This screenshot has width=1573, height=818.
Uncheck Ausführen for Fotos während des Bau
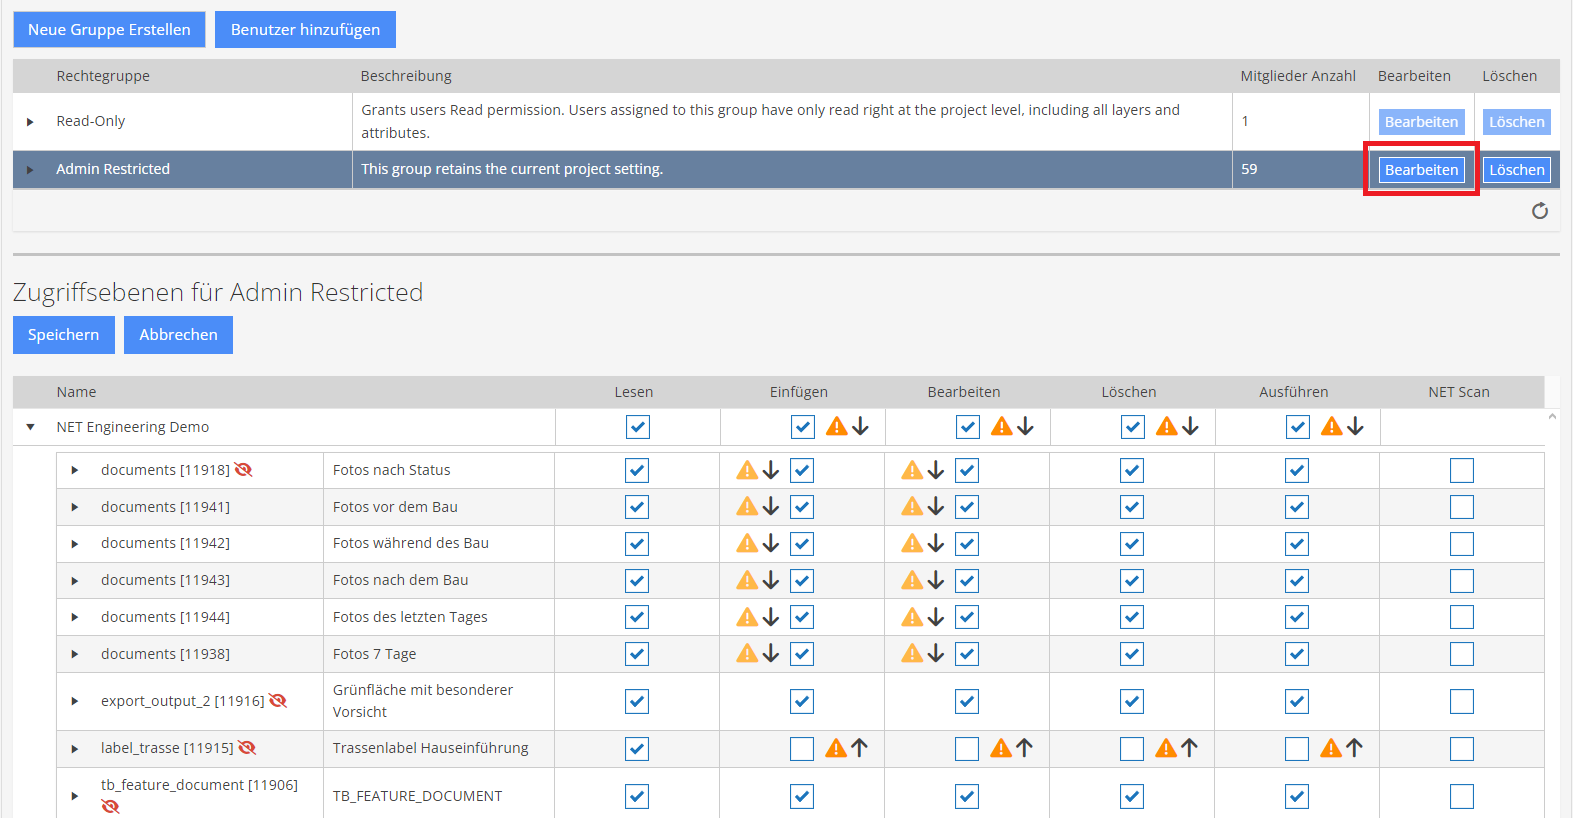pos(1297,544)
